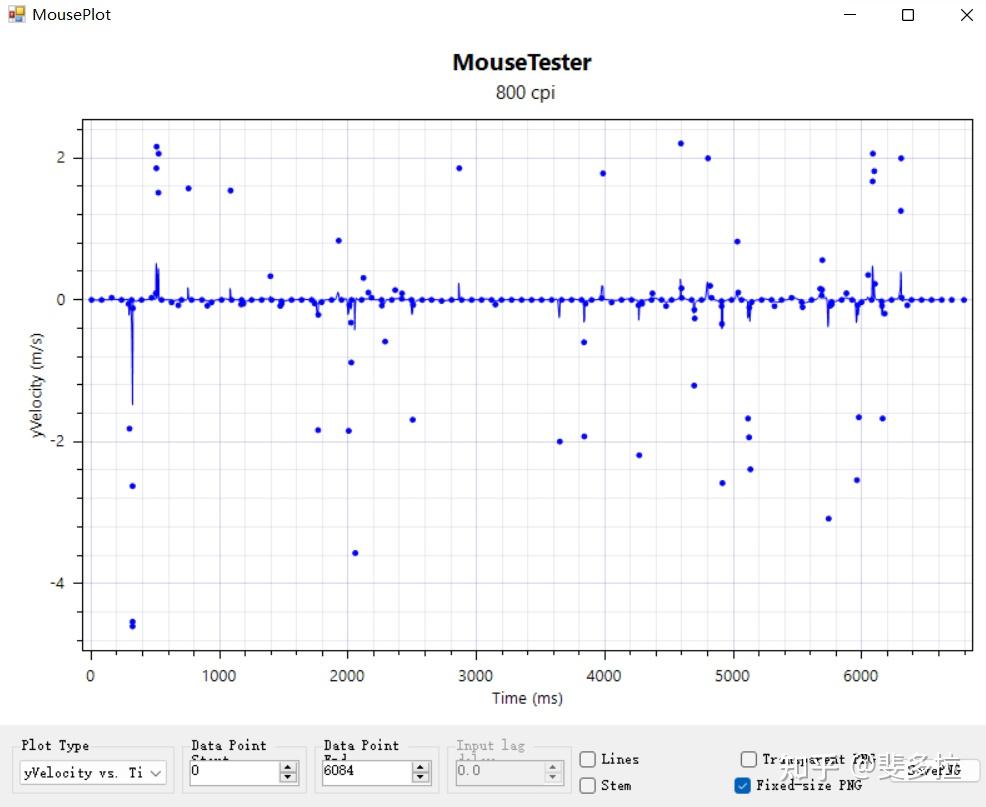The image size is (986, 807).
Task: Click the MousePlot app icon in title bar
Action: click(16, 14)
